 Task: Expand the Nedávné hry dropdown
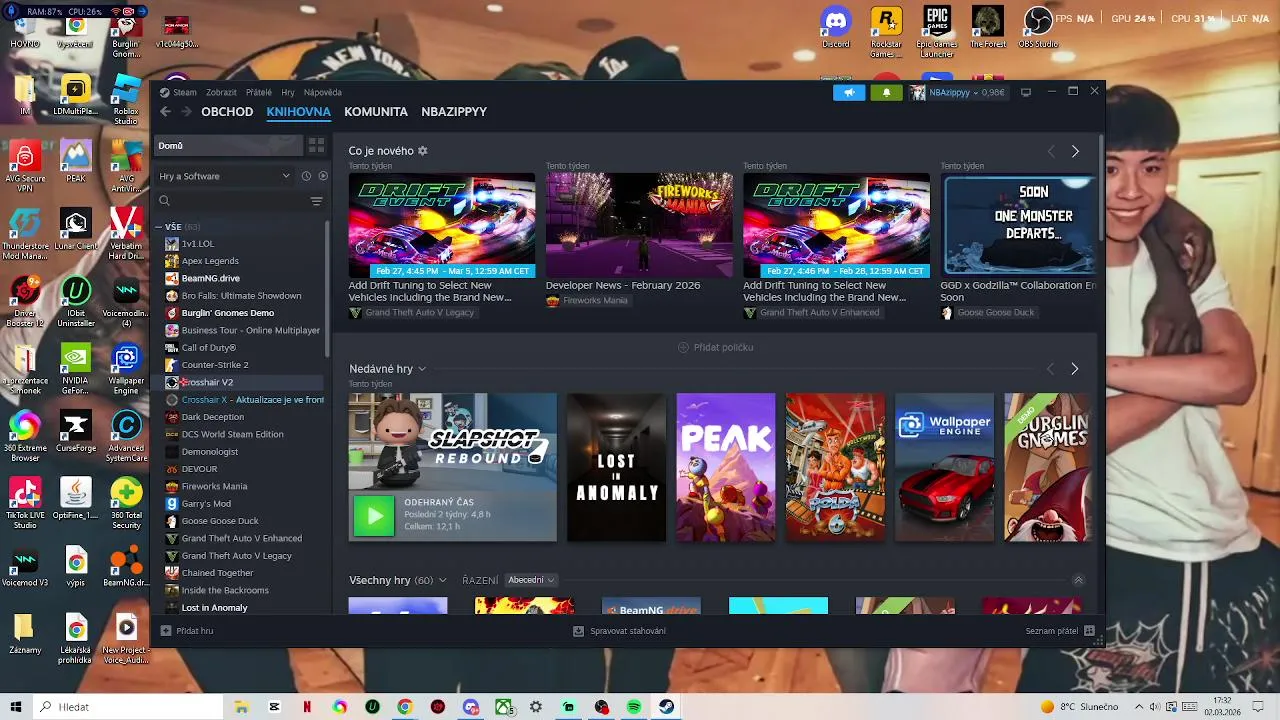[422, 369]
